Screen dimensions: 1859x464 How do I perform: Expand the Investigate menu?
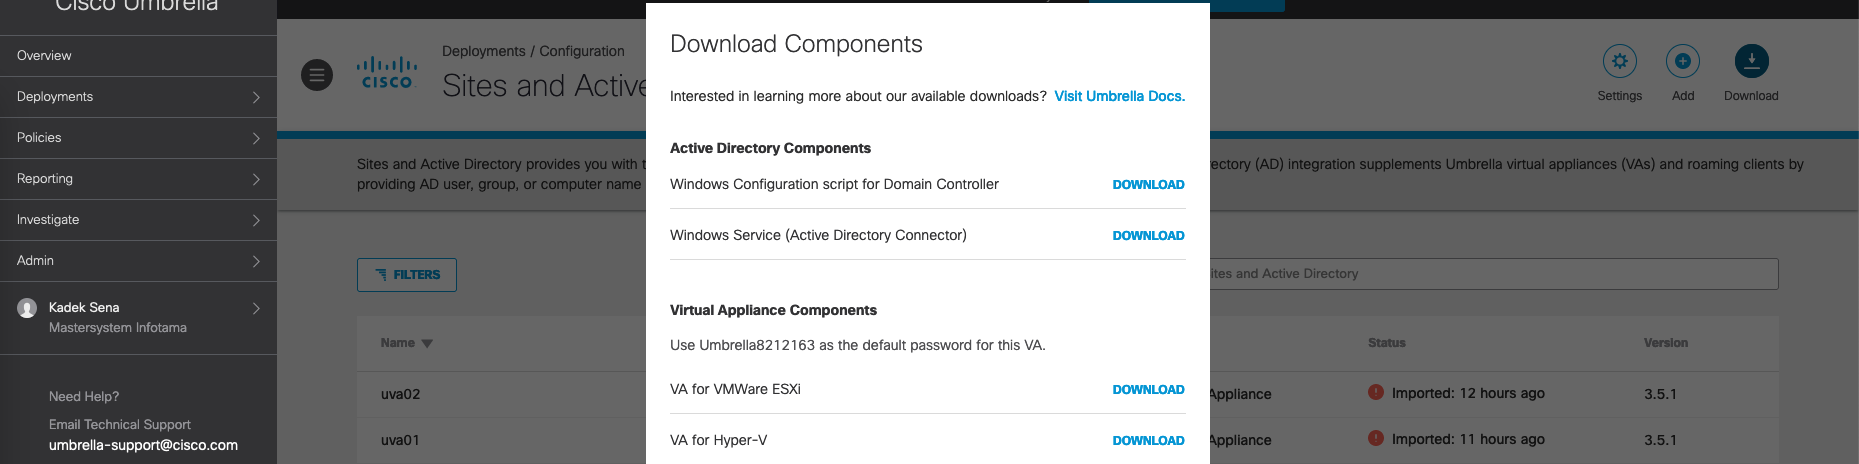coord(138,220)
